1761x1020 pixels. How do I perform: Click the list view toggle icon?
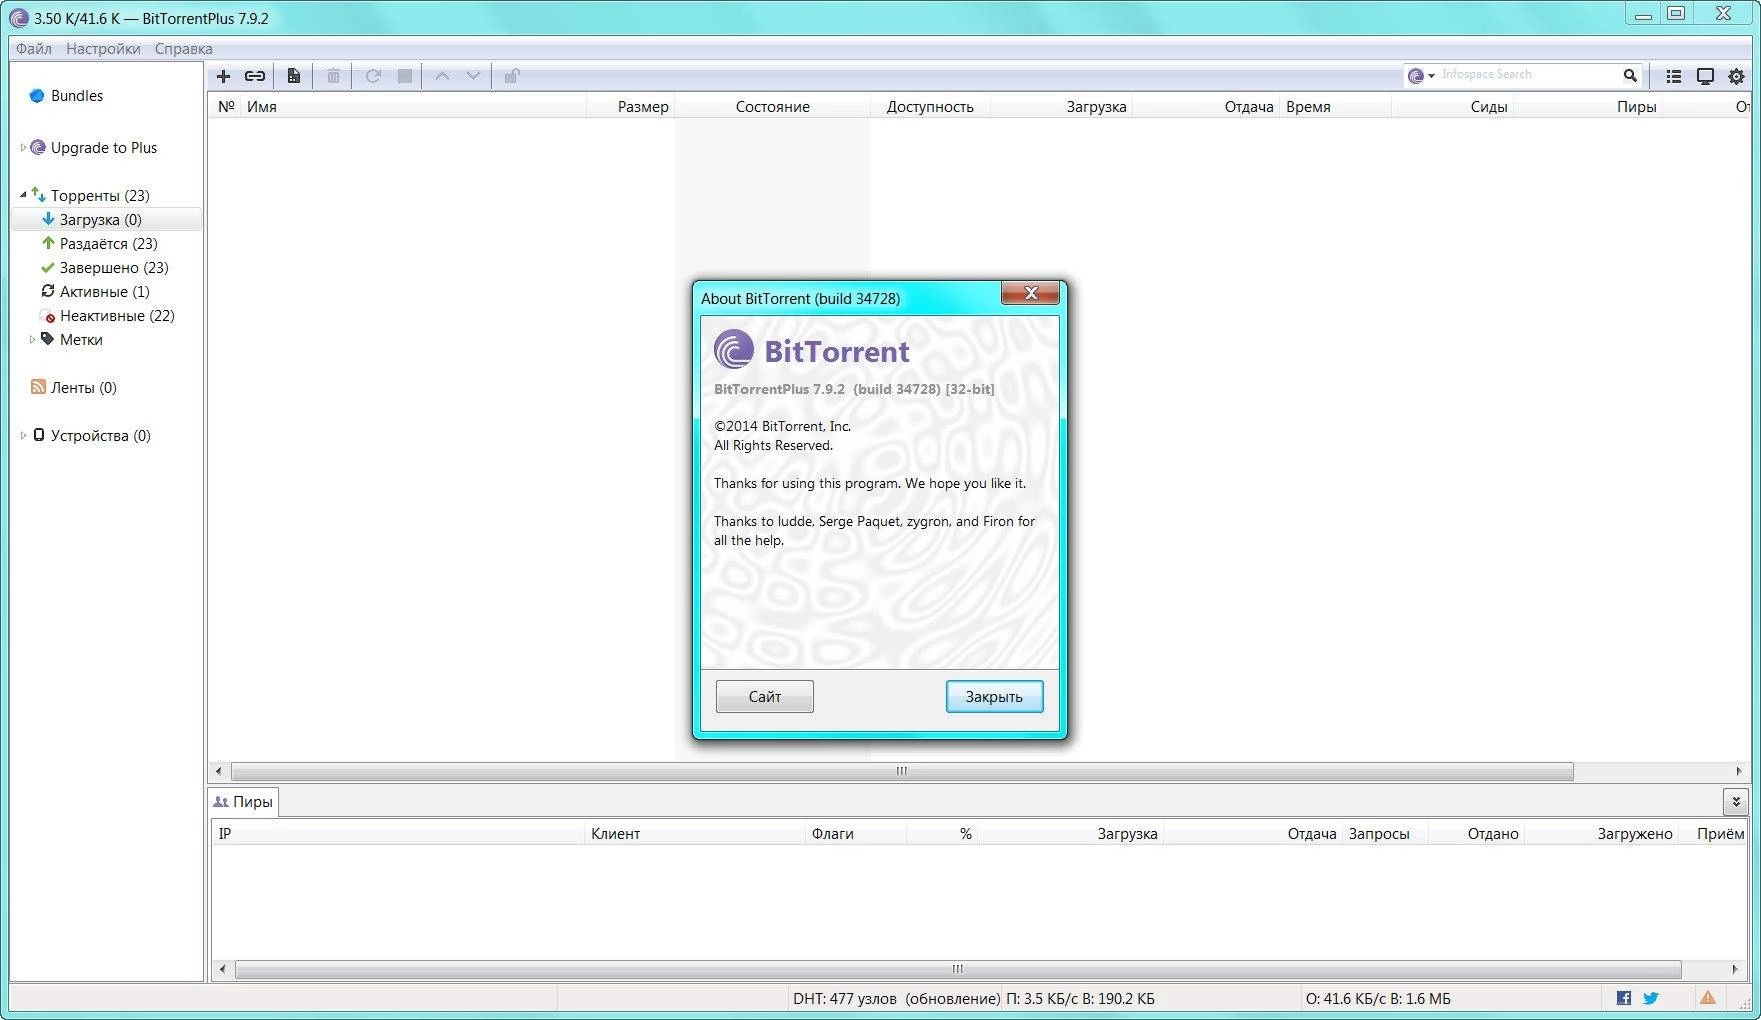1673,76
